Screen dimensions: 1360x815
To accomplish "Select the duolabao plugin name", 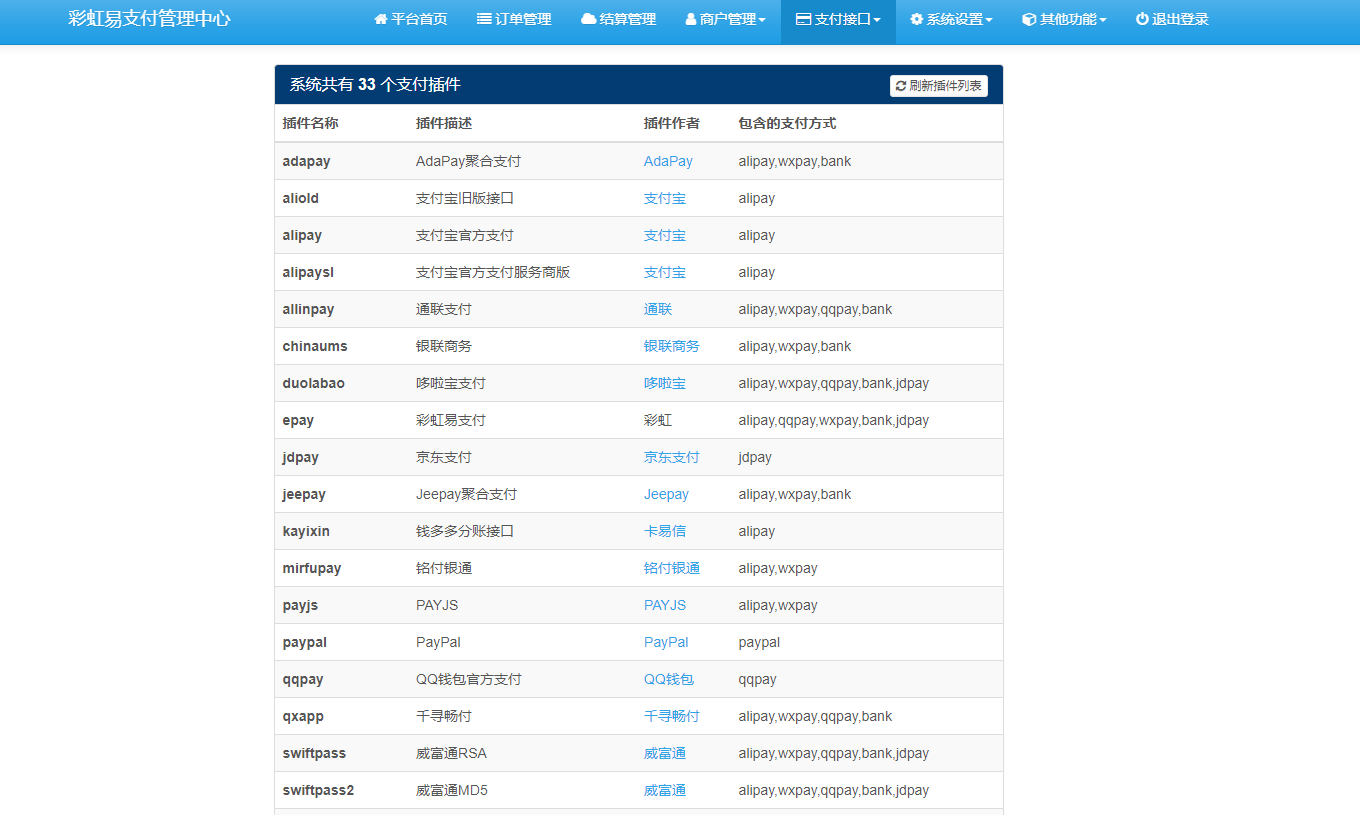I will [x=313, y=383].
